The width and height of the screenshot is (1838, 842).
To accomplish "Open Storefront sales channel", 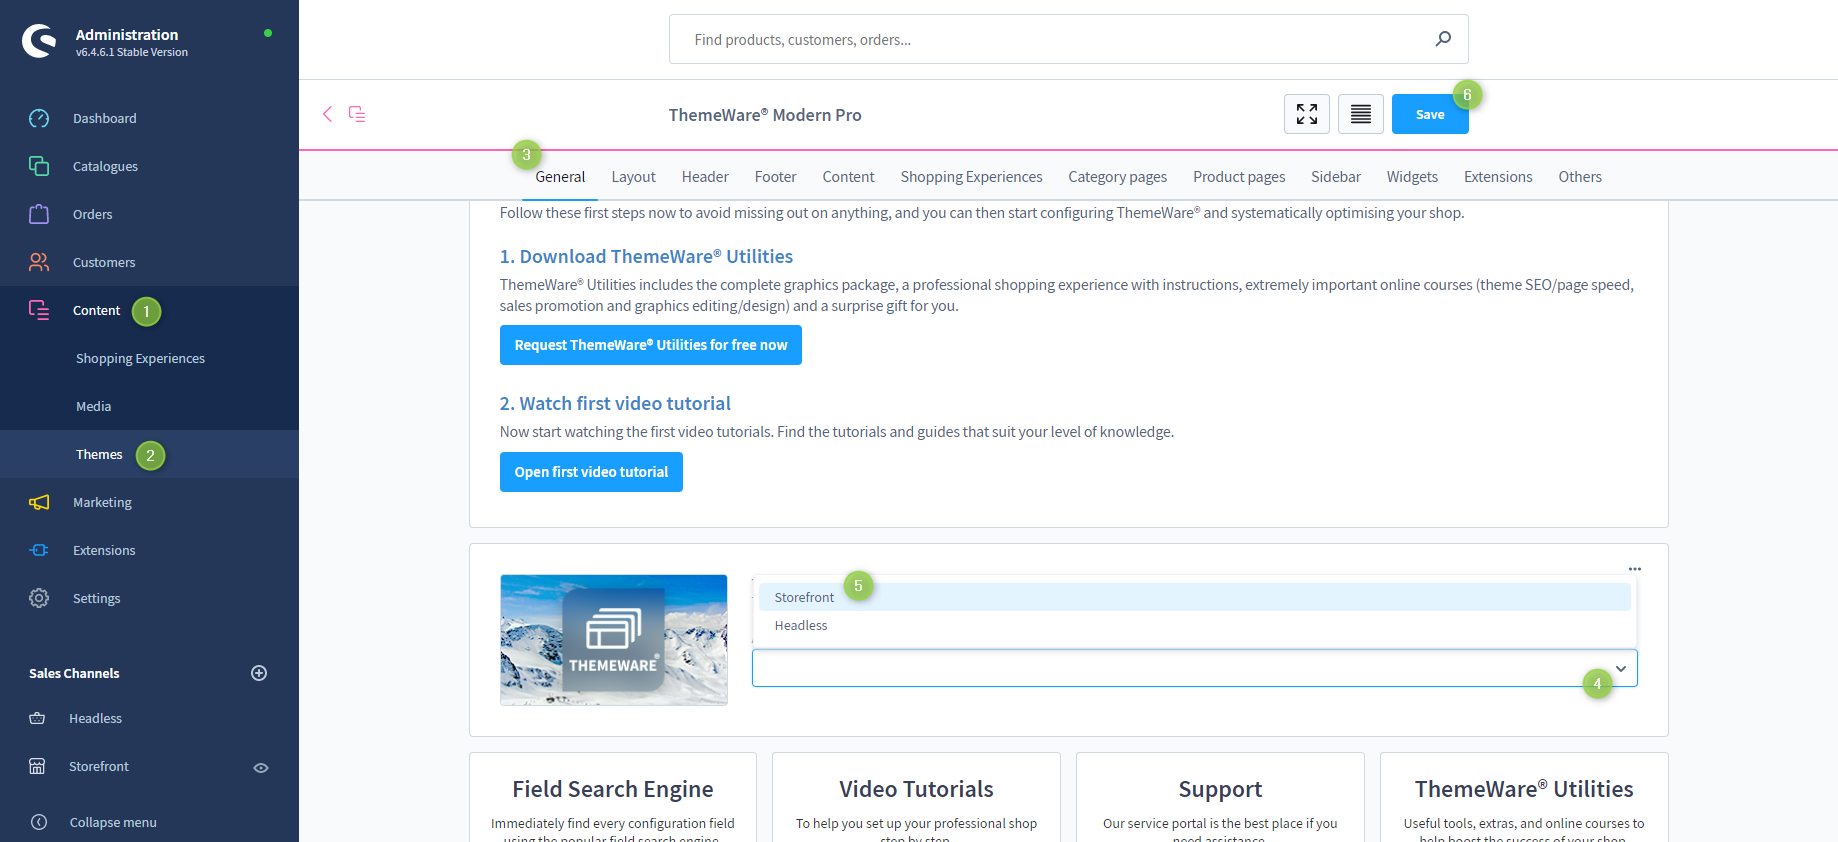I will pos(99,766).
